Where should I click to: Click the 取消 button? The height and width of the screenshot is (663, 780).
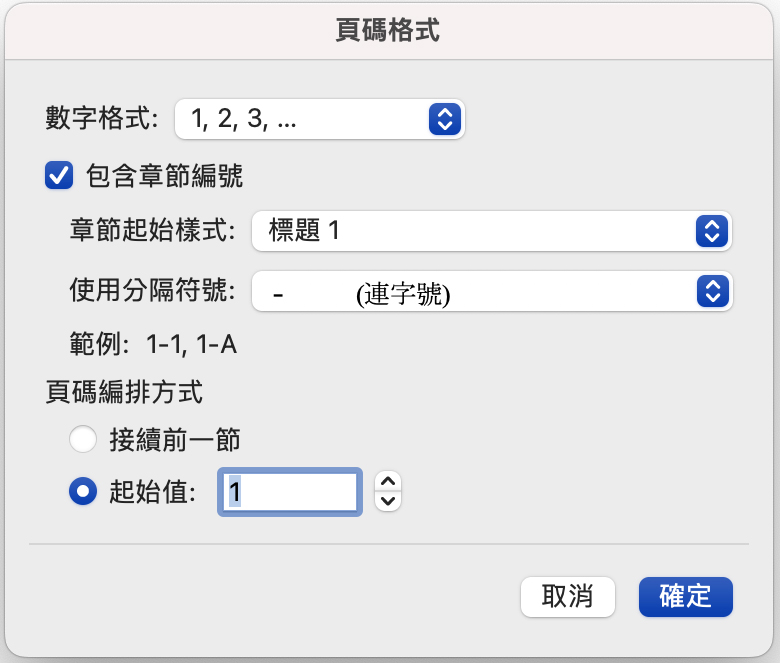coord(567,597)
